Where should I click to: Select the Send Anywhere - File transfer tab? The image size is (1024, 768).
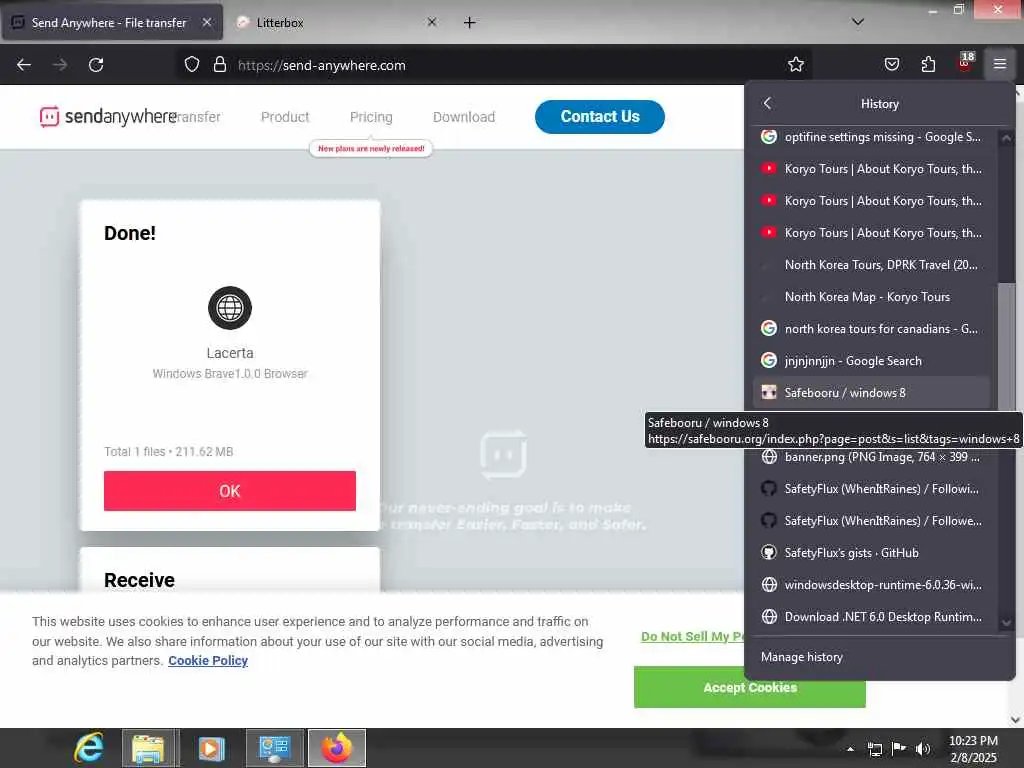point(112,23)
